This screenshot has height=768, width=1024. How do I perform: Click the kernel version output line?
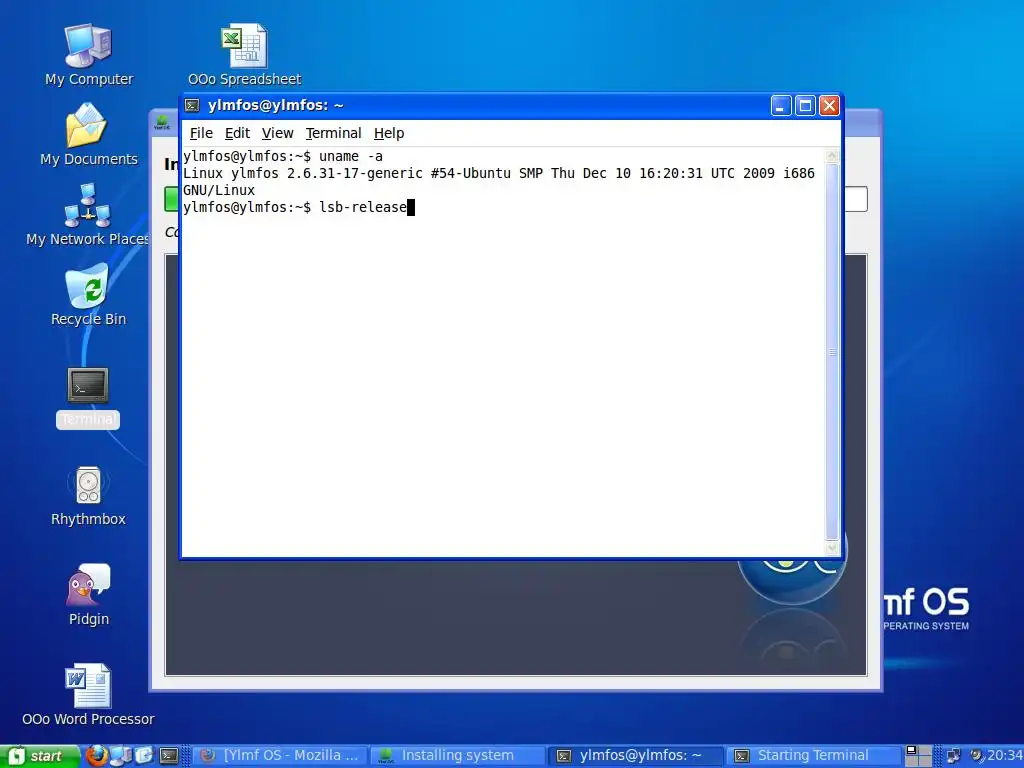point(499,173)
